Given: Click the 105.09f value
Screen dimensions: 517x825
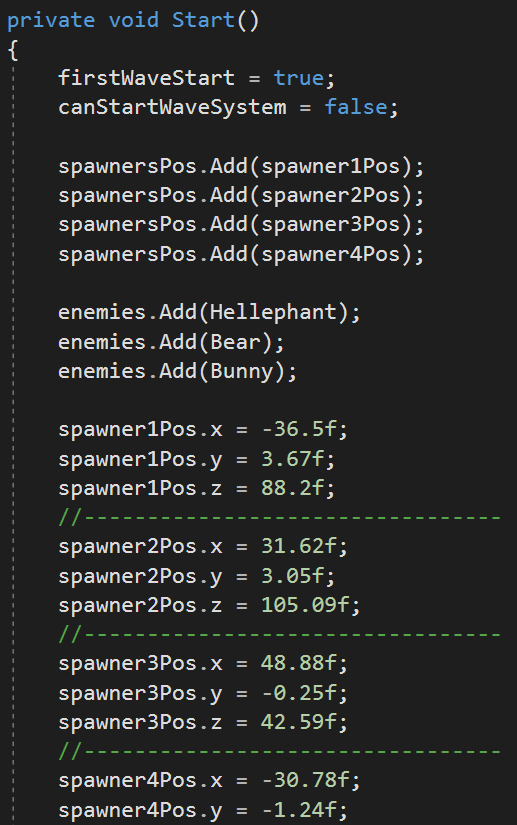Looking at the screenshot, I should pos(306,605).
